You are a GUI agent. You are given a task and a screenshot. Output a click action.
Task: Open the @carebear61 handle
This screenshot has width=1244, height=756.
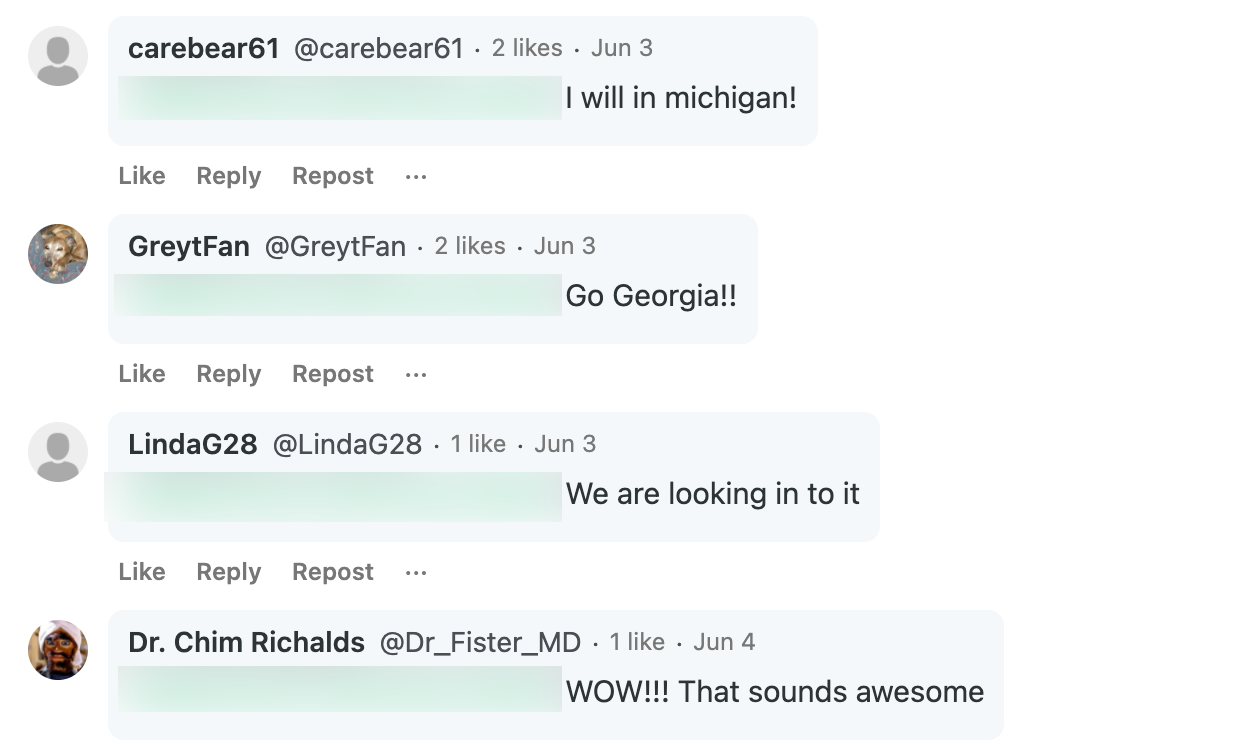(x=378, y=47)
